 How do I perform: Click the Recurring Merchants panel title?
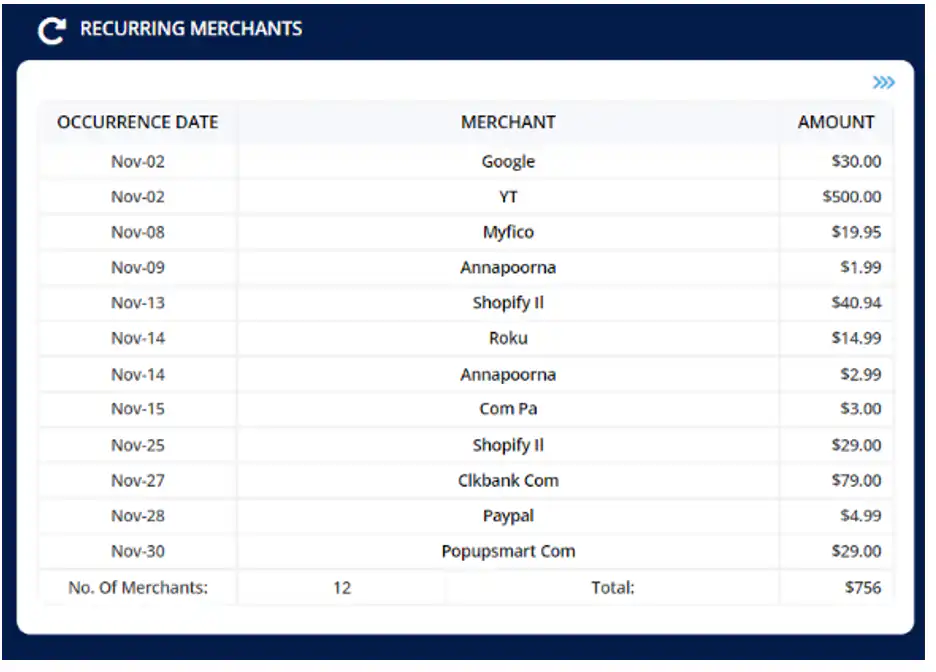click(x=191, y=29)
